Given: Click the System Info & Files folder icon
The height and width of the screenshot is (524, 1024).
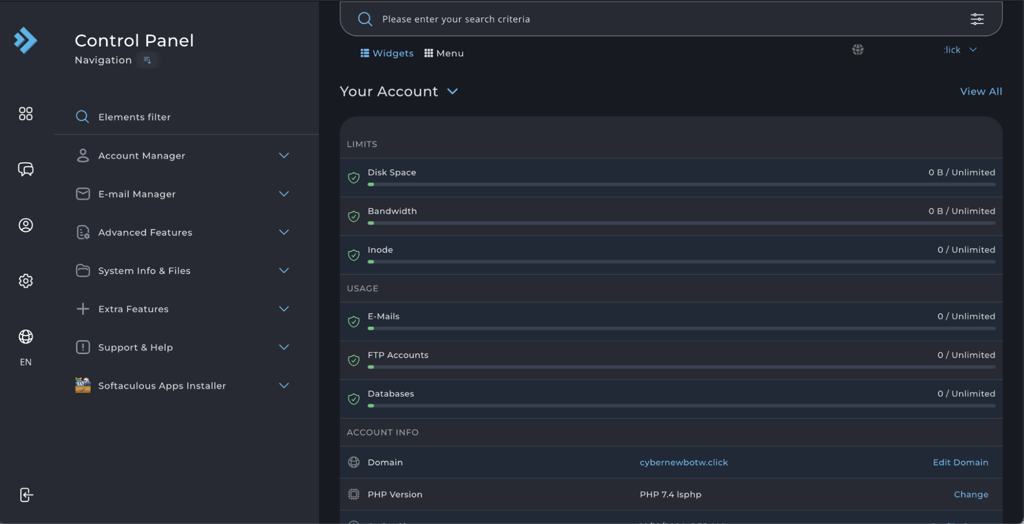Looking at the screenshot, I should point(83,270).
